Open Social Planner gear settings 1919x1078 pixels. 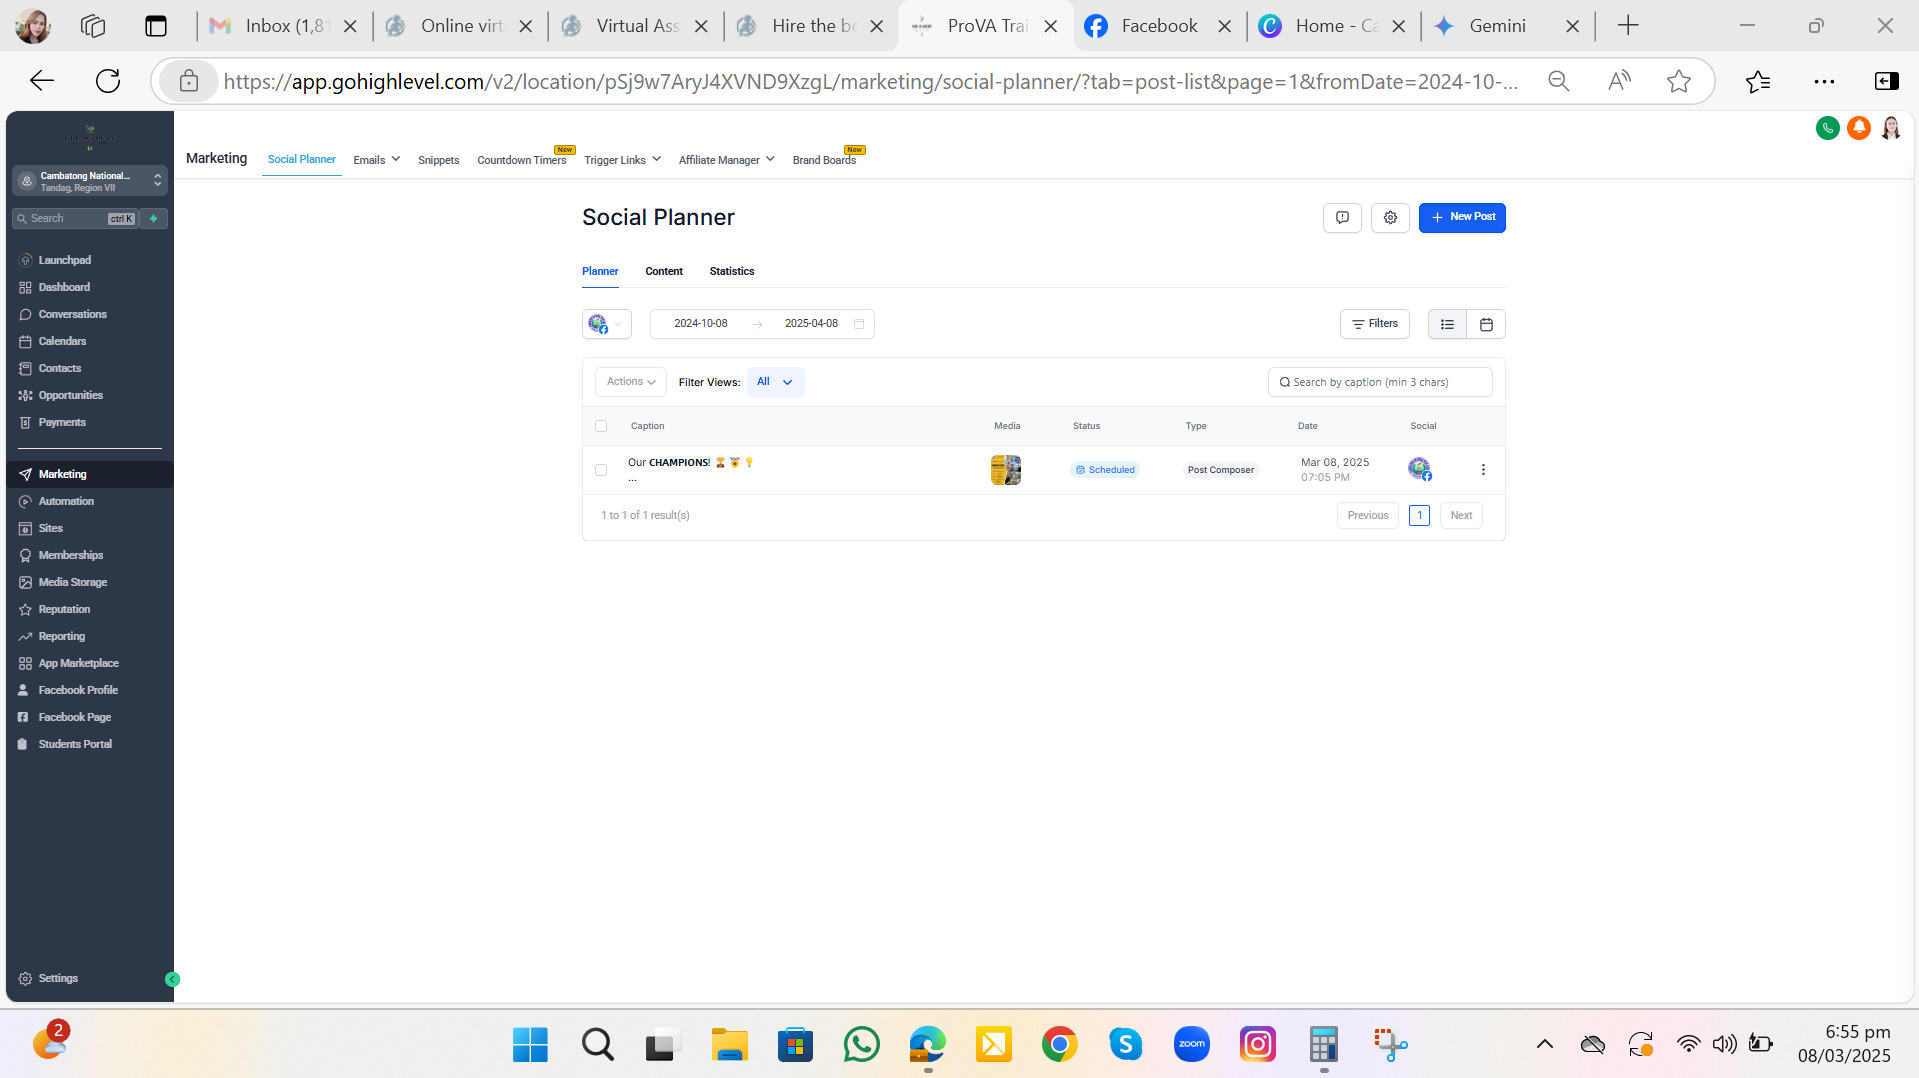click(1390, 217)
